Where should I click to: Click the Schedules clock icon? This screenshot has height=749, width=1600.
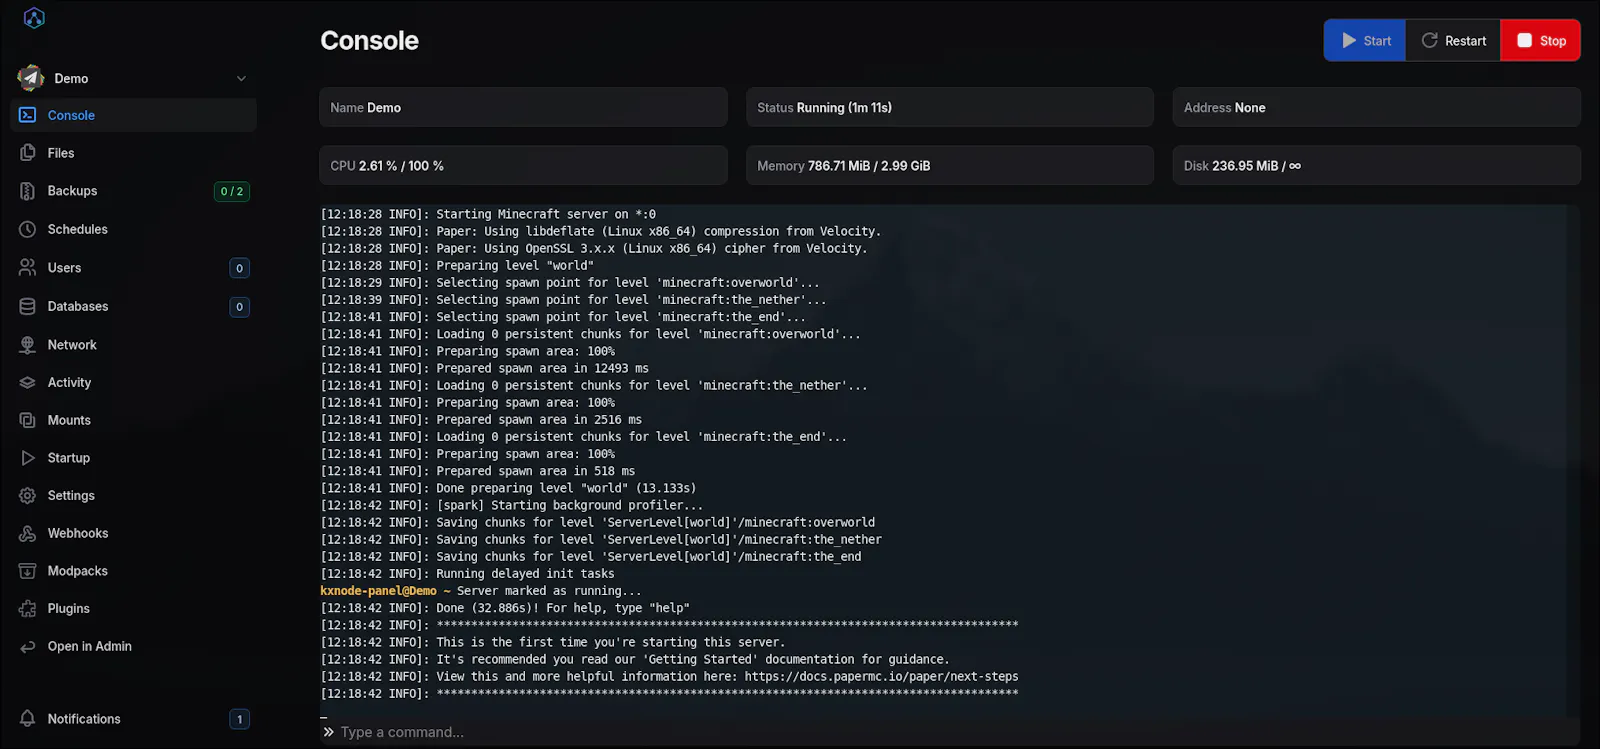click(28, 229)
